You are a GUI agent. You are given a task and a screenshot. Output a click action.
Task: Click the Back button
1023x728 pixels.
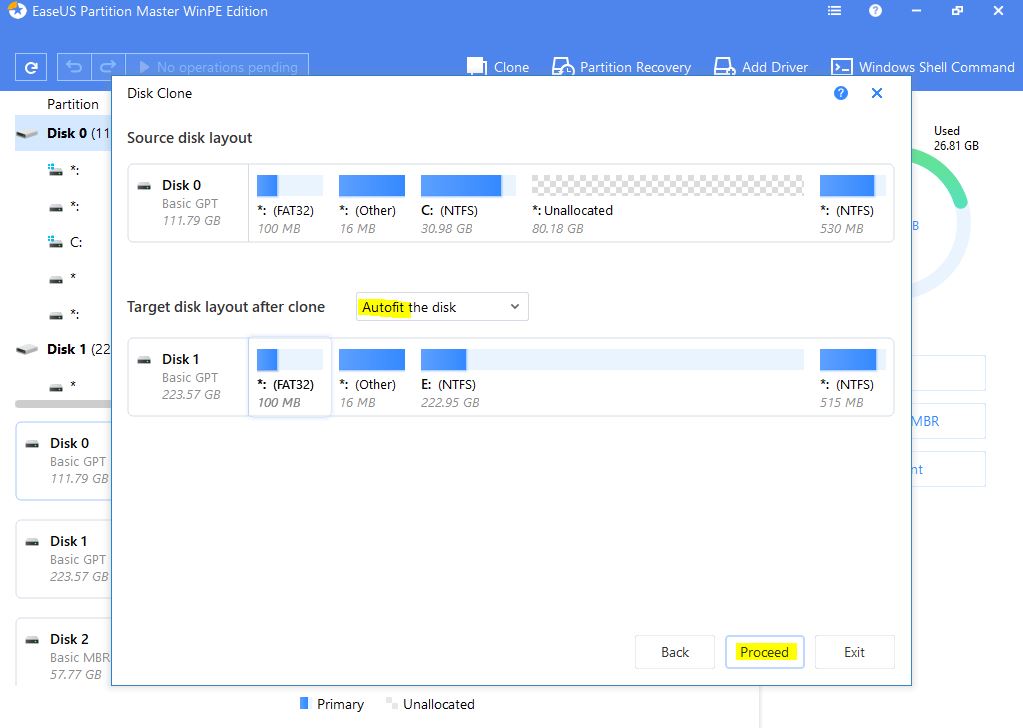pos(675,652)
